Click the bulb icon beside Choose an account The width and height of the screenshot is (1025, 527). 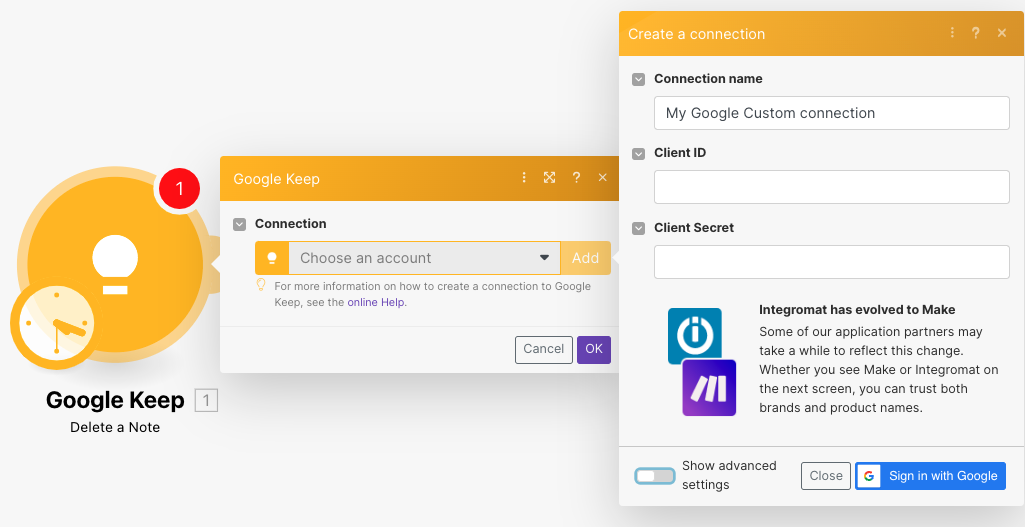pyautogui.click(x=272, y=258)
